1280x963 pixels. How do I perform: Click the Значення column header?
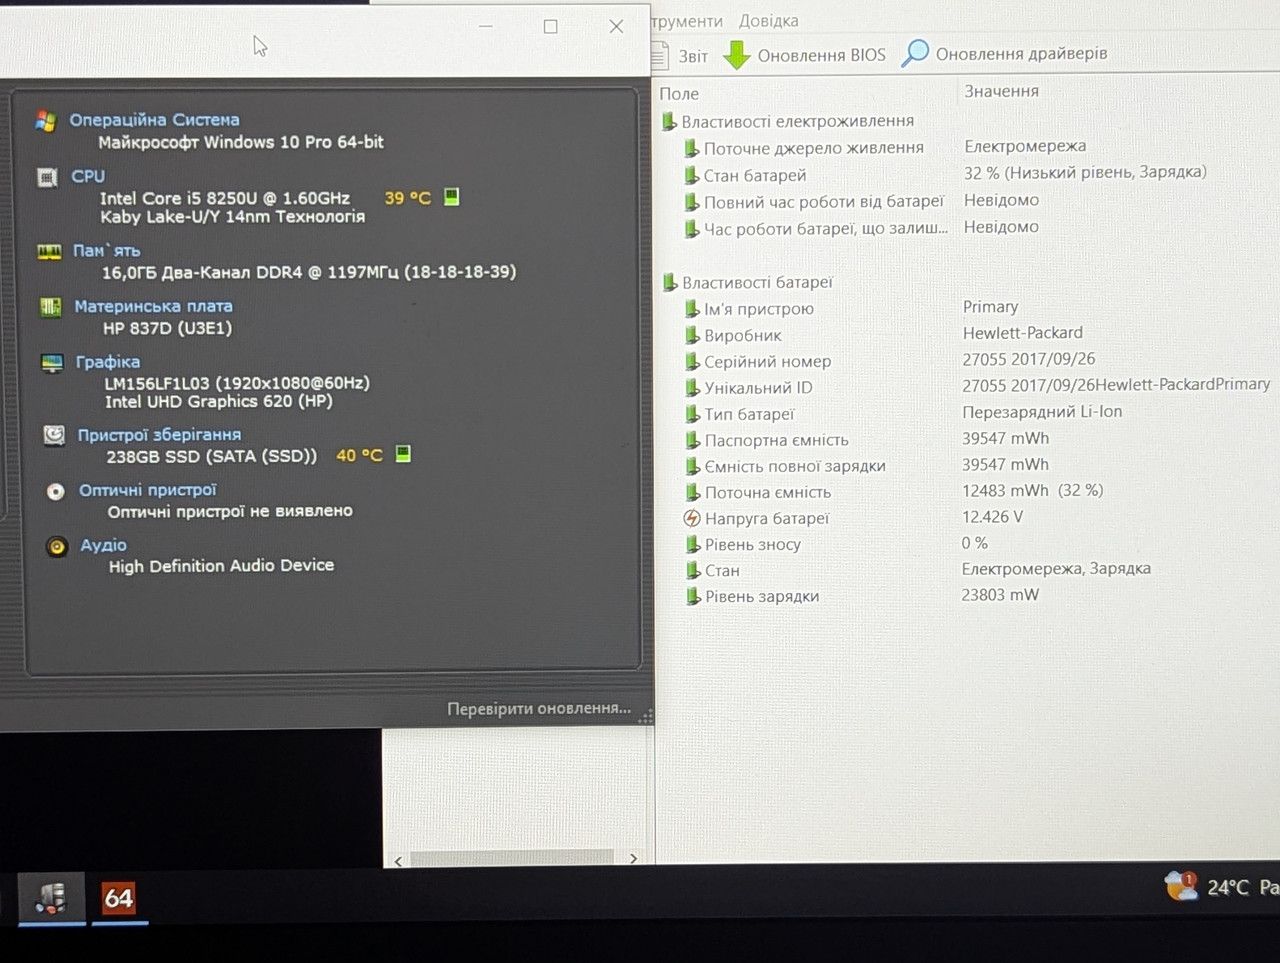pyautogui.click(x=1001, y=91)
